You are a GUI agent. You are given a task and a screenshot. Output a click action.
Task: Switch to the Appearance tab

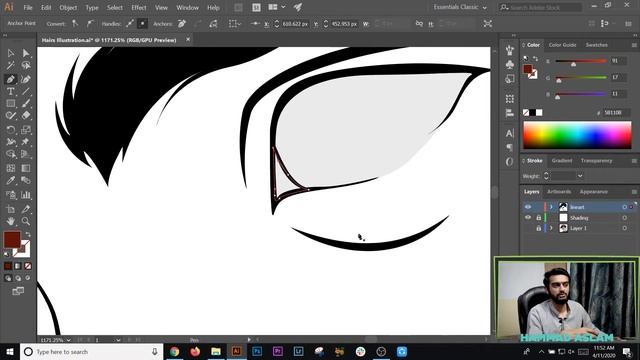(593, 192)
